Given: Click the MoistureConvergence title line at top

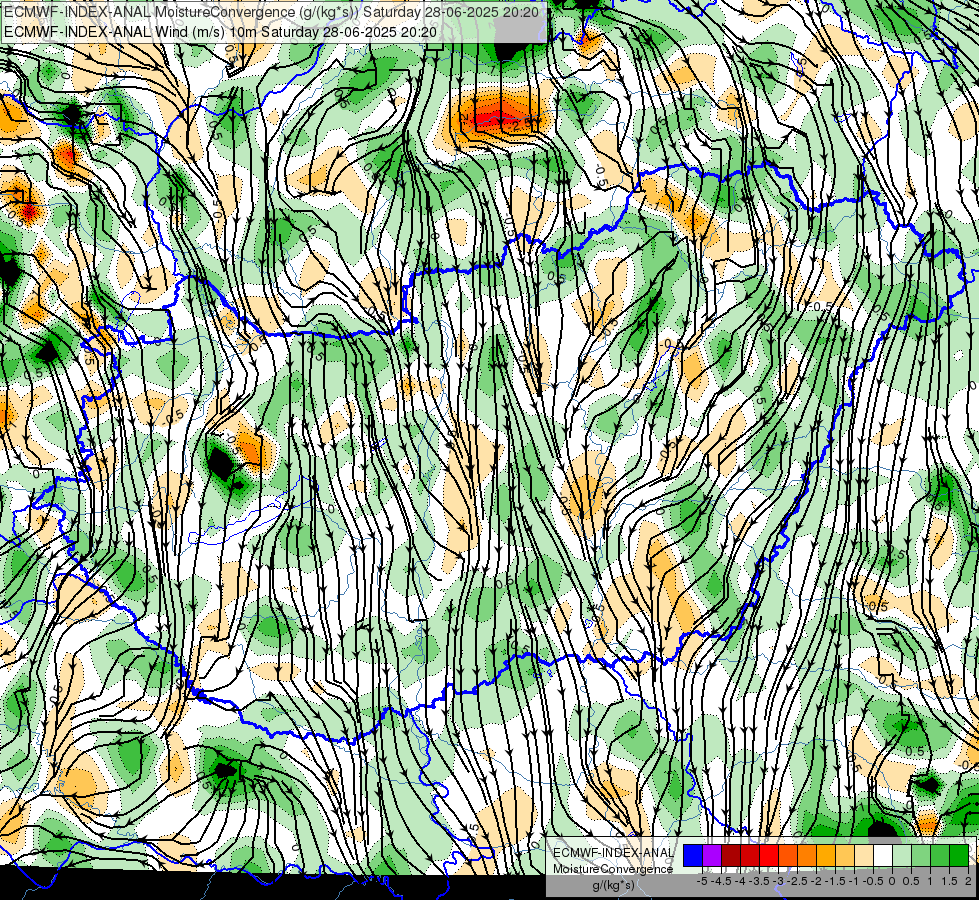Looking at the screenshot, I should (272, 12).
